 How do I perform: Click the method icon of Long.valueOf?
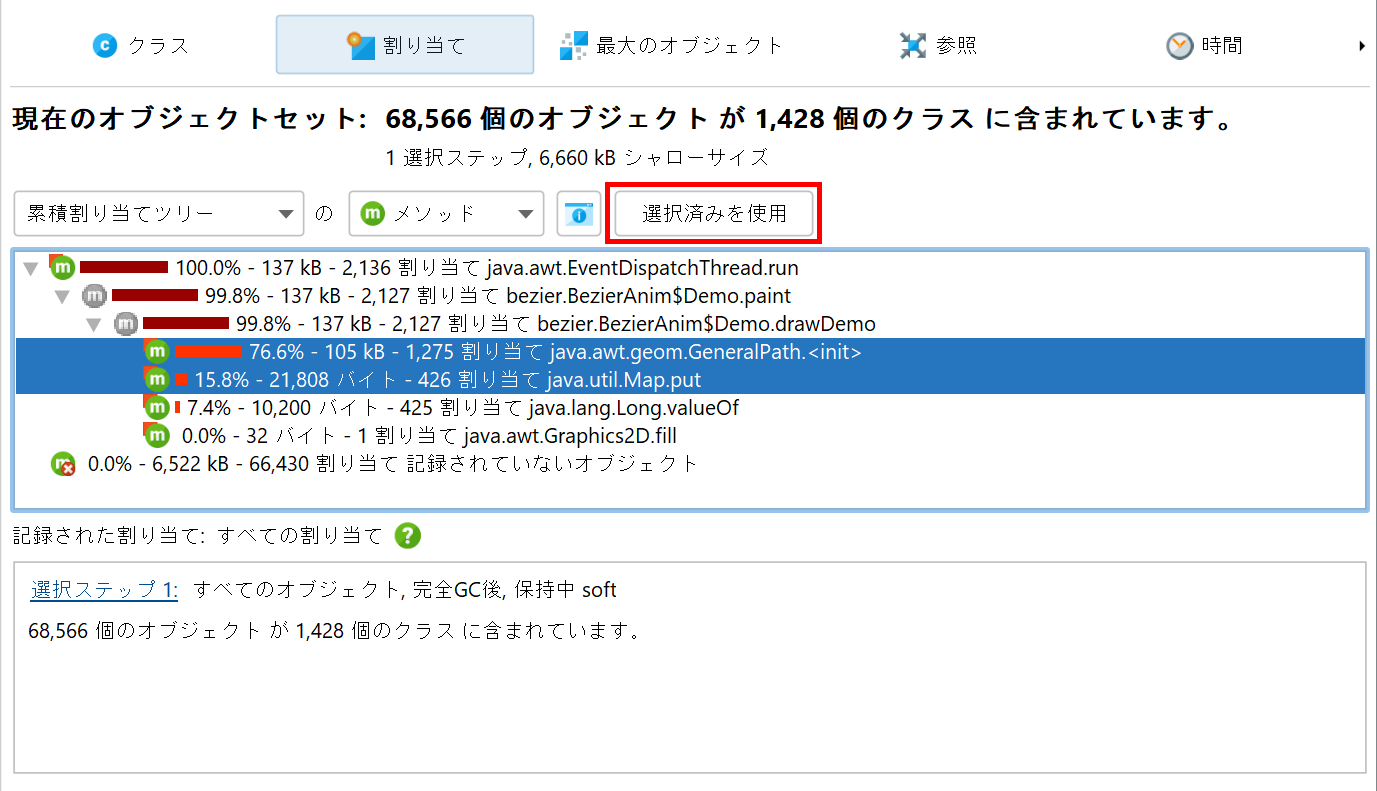(x=157, y=407)
